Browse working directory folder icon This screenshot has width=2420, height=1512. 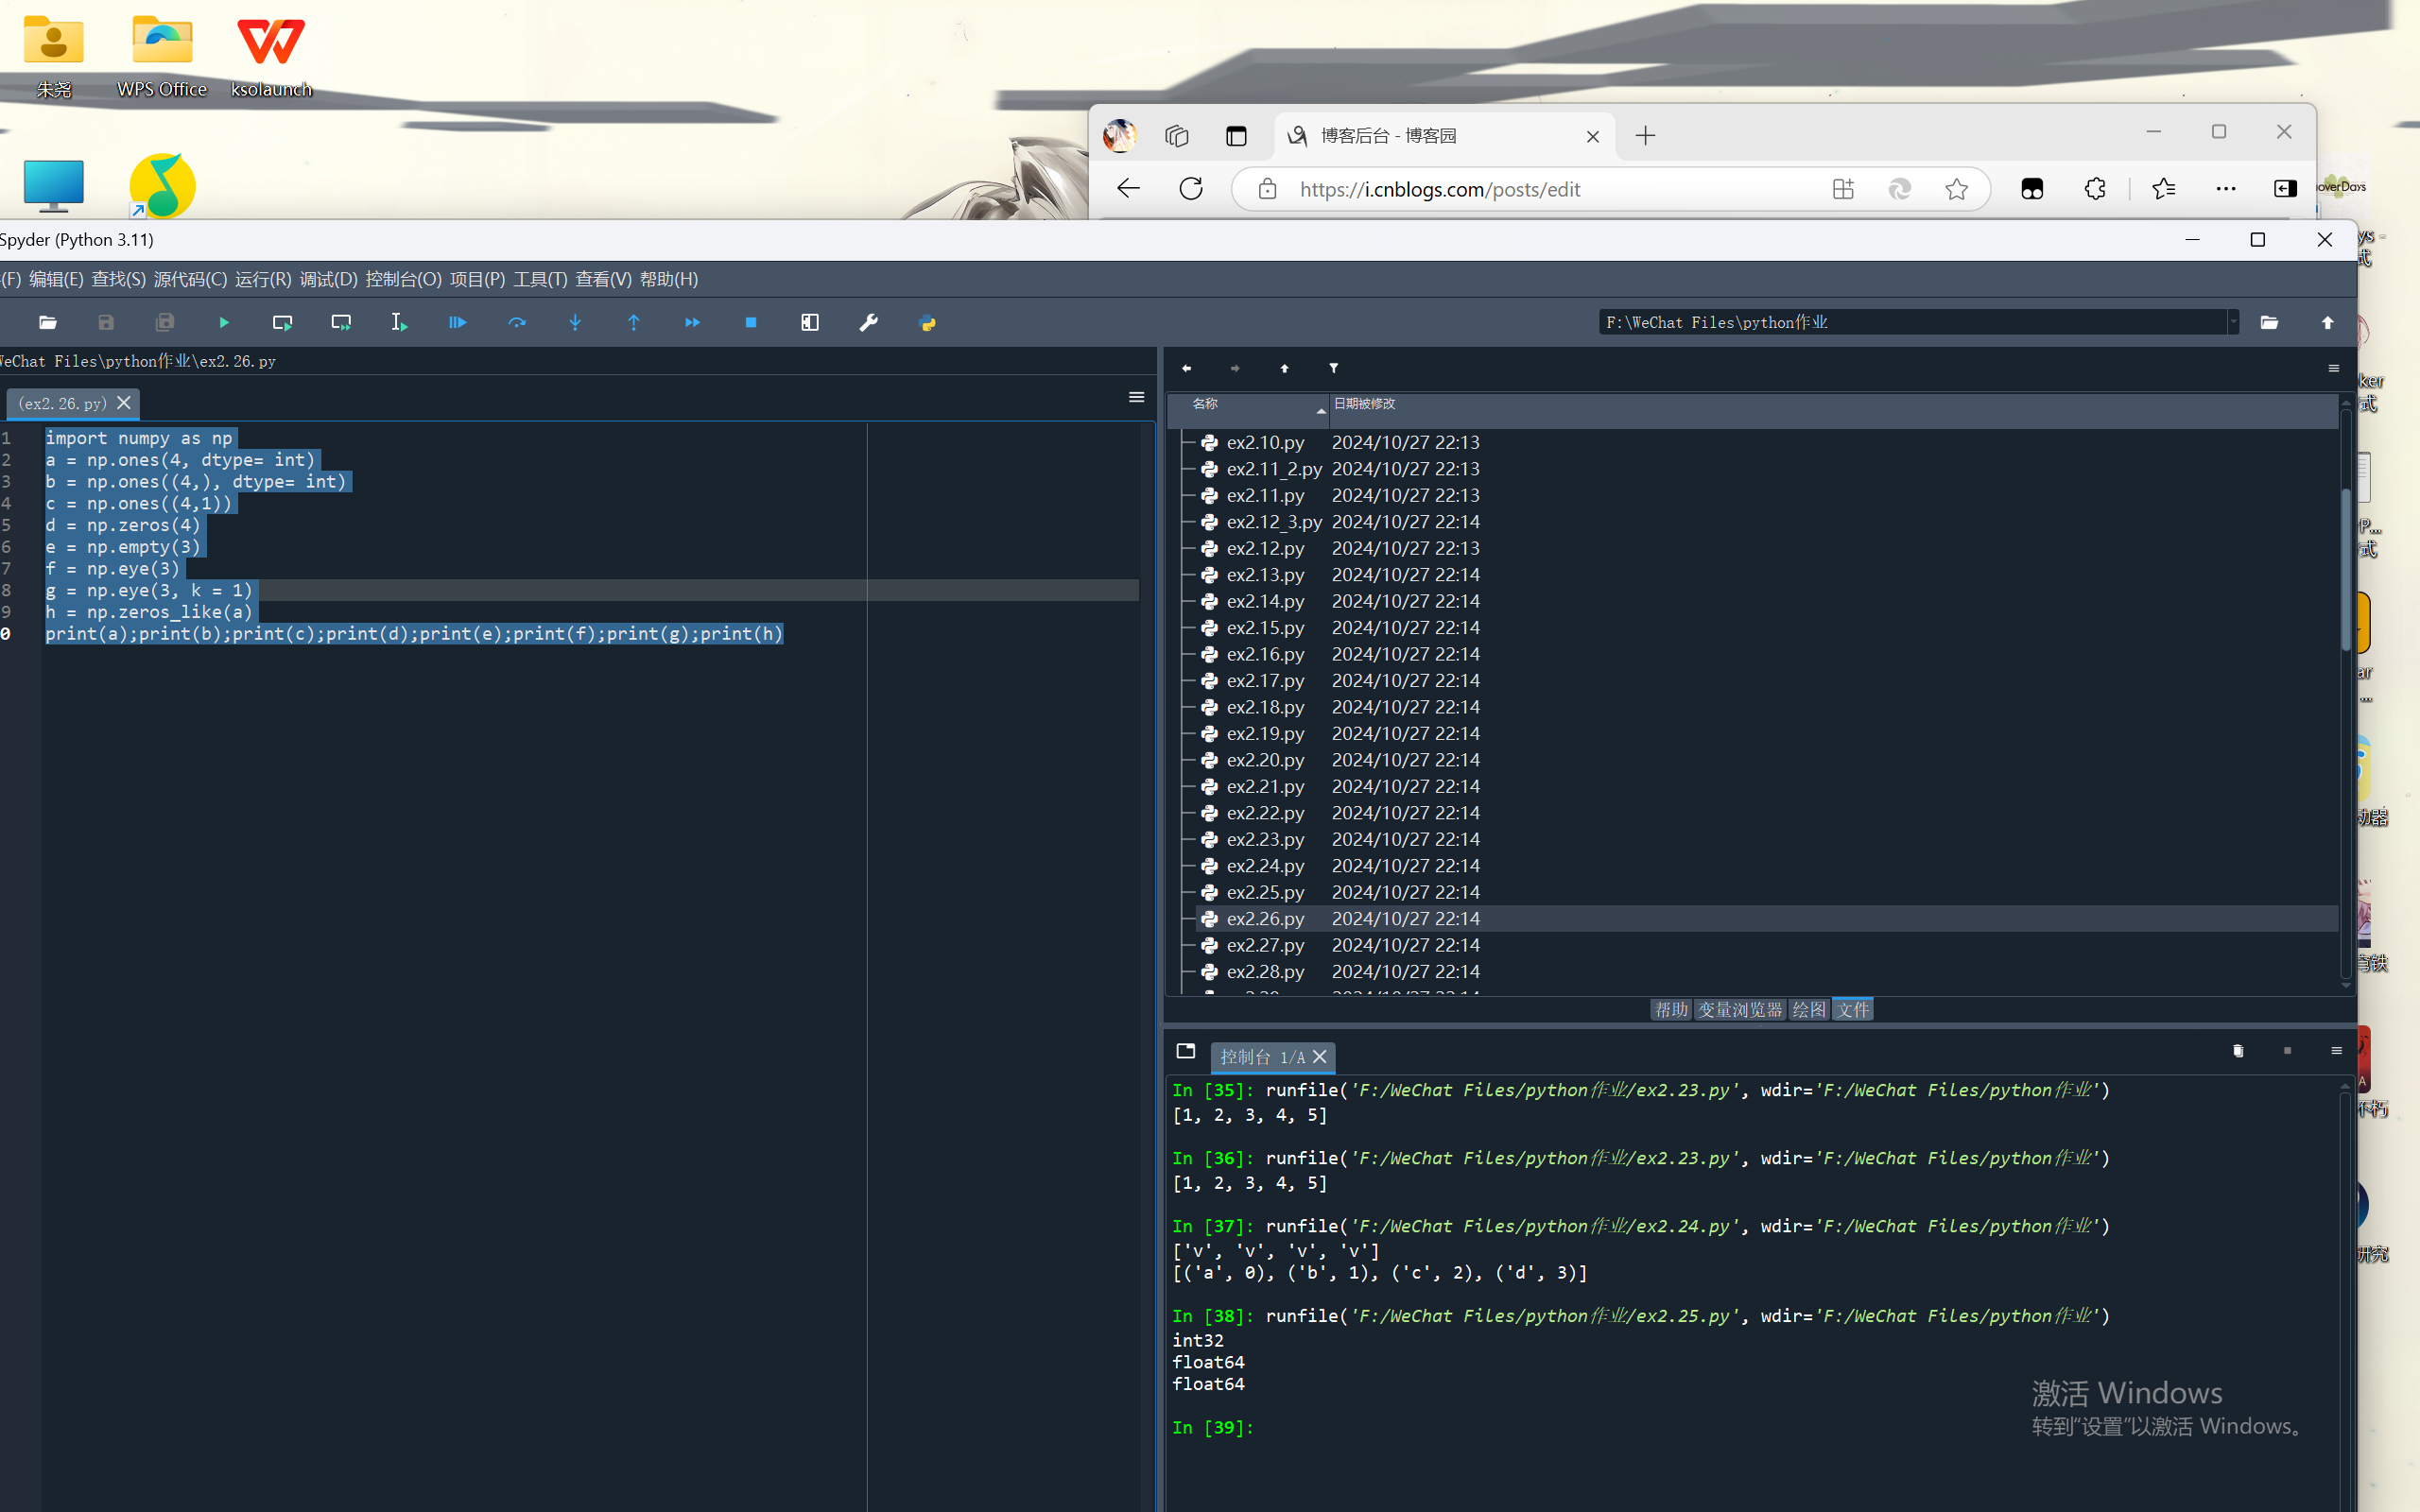point(2269,322)
